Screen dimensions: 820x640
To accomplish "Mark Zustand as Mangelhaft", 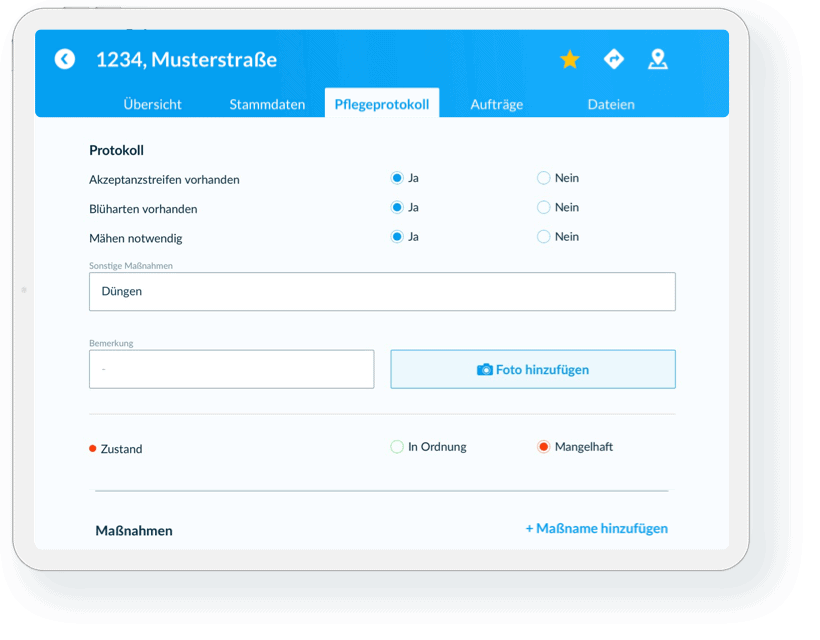I will 543,447.
